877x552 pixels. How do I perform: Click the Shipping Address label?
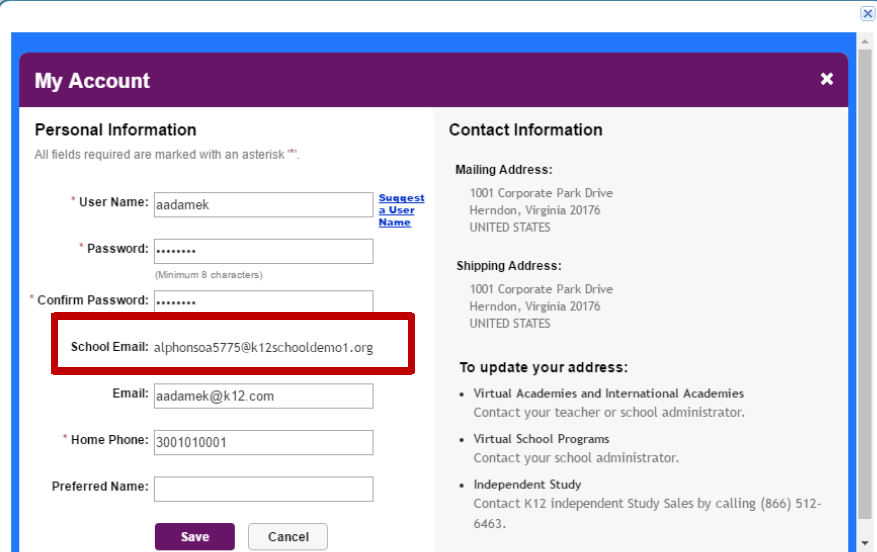click(x=508, y=266)
